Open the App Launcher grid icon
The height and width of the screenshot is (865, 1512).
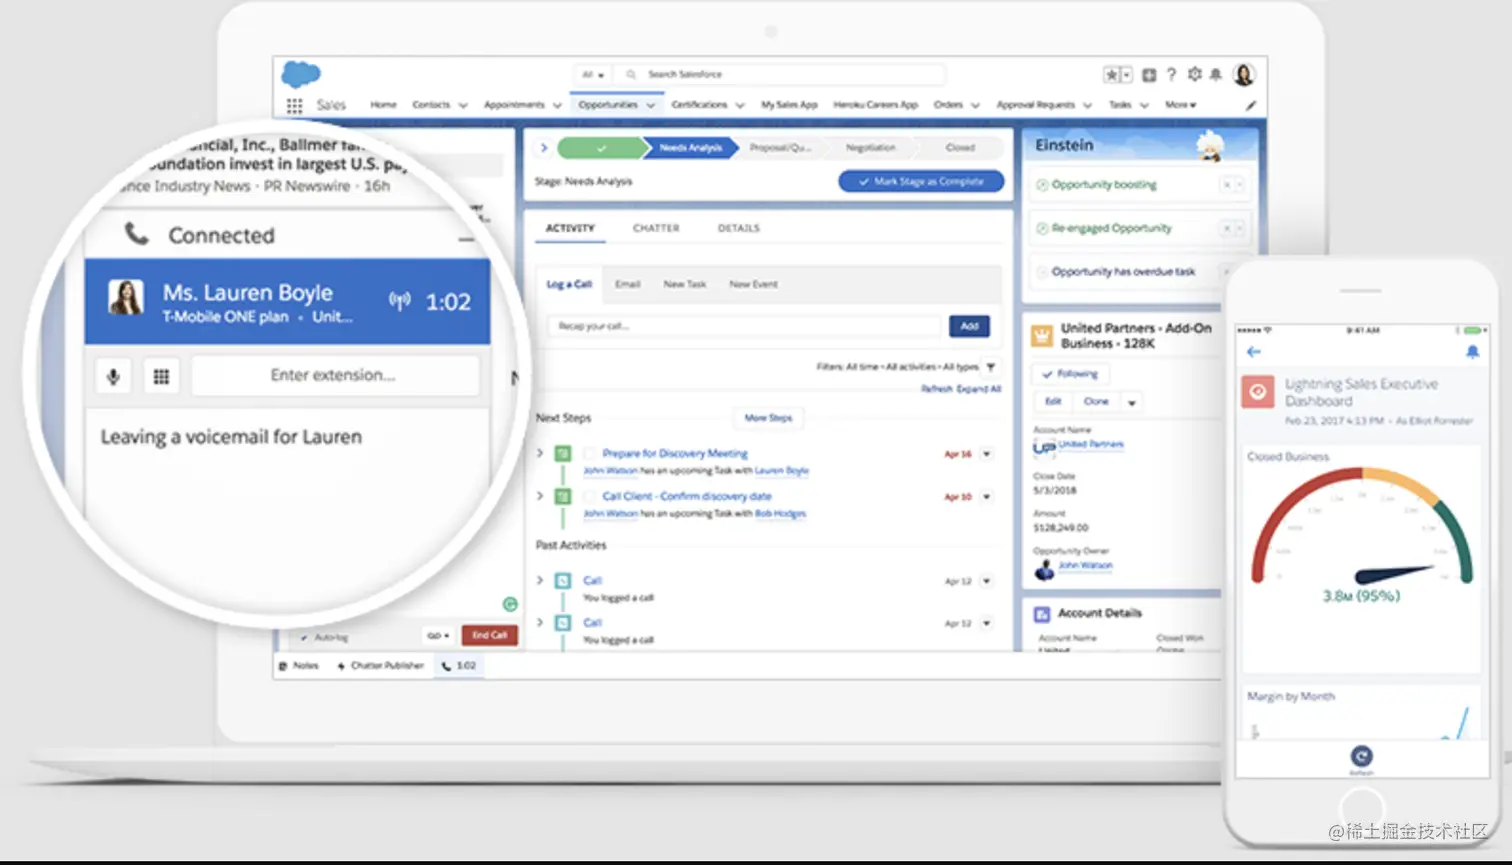click(x=294, y=105)
